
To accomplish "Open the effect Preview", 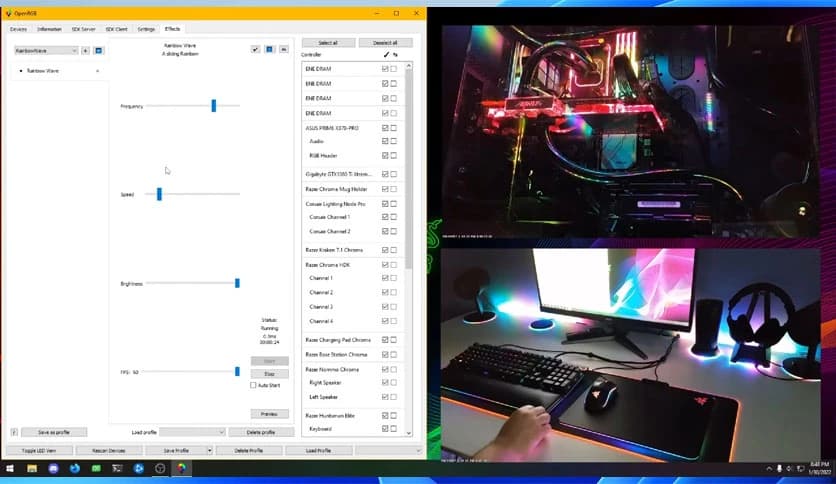I will (270, 414).
